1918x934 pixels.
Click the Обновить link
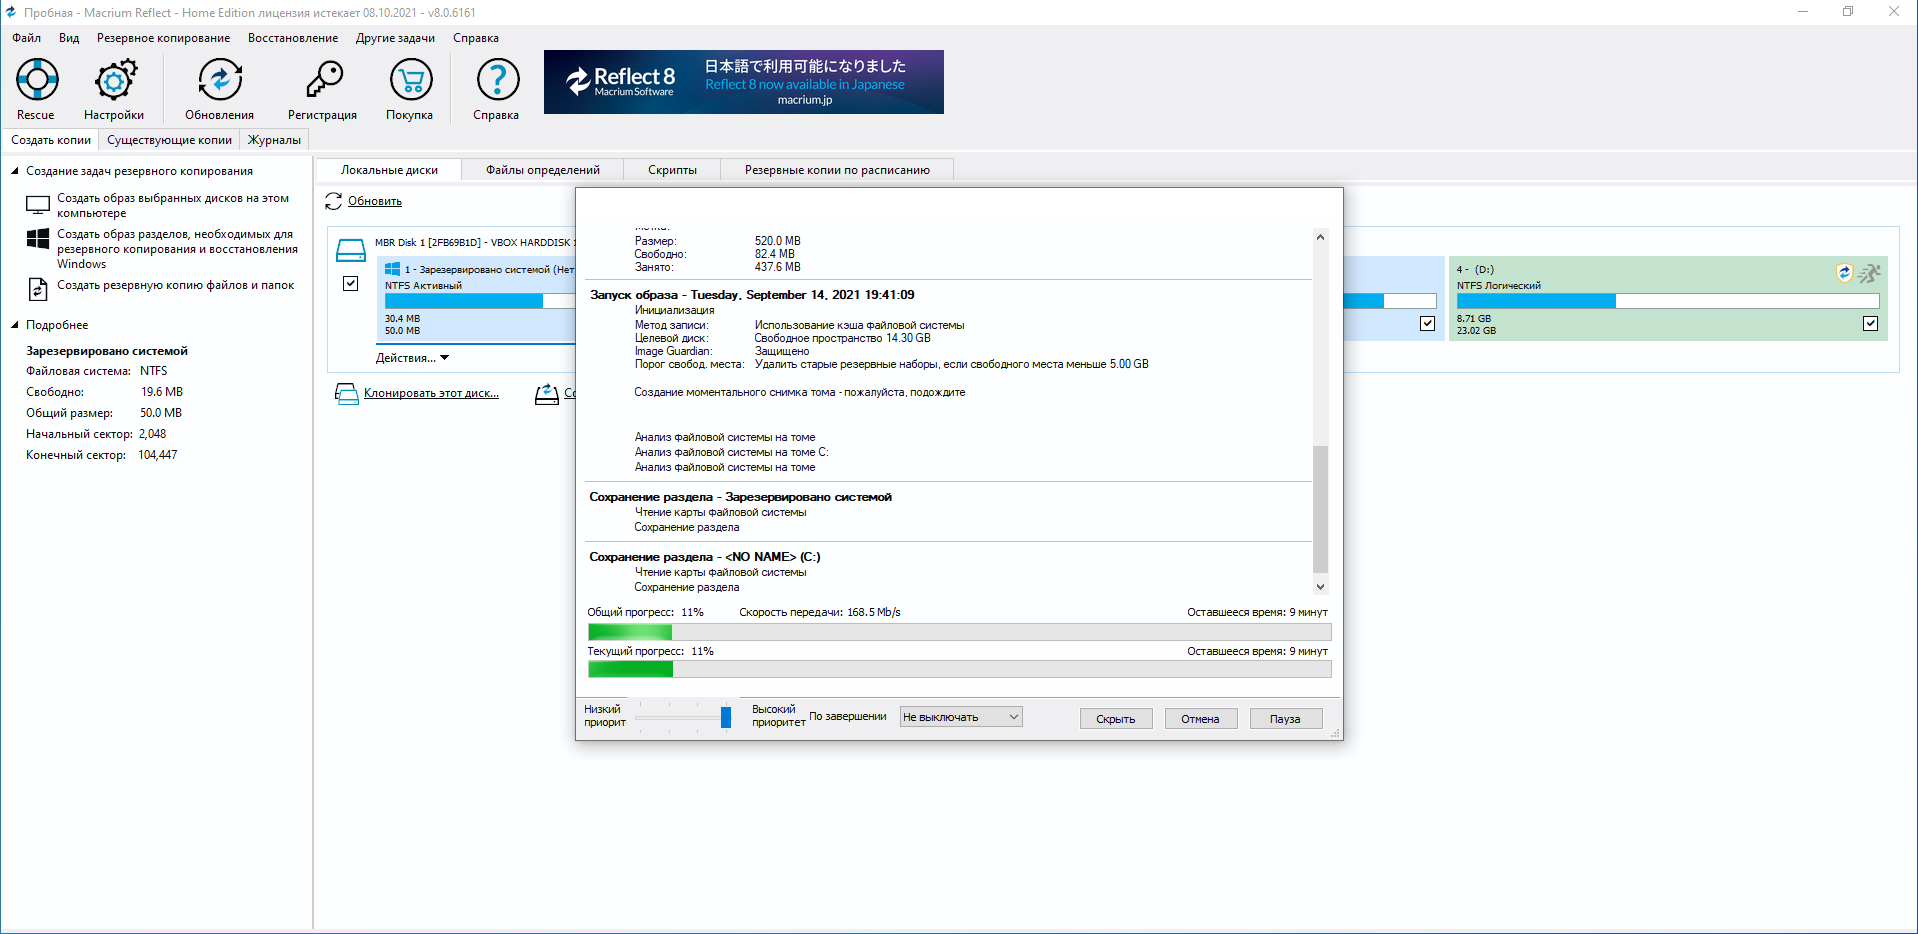(375, 202)
